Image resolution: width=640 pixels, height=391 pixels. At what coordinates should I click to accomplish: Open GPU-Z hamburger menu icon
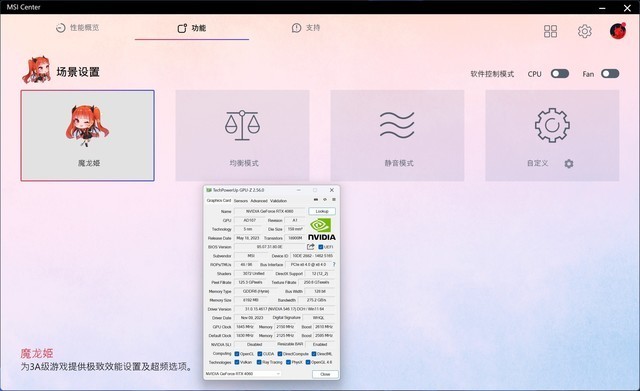coord(334,200)
